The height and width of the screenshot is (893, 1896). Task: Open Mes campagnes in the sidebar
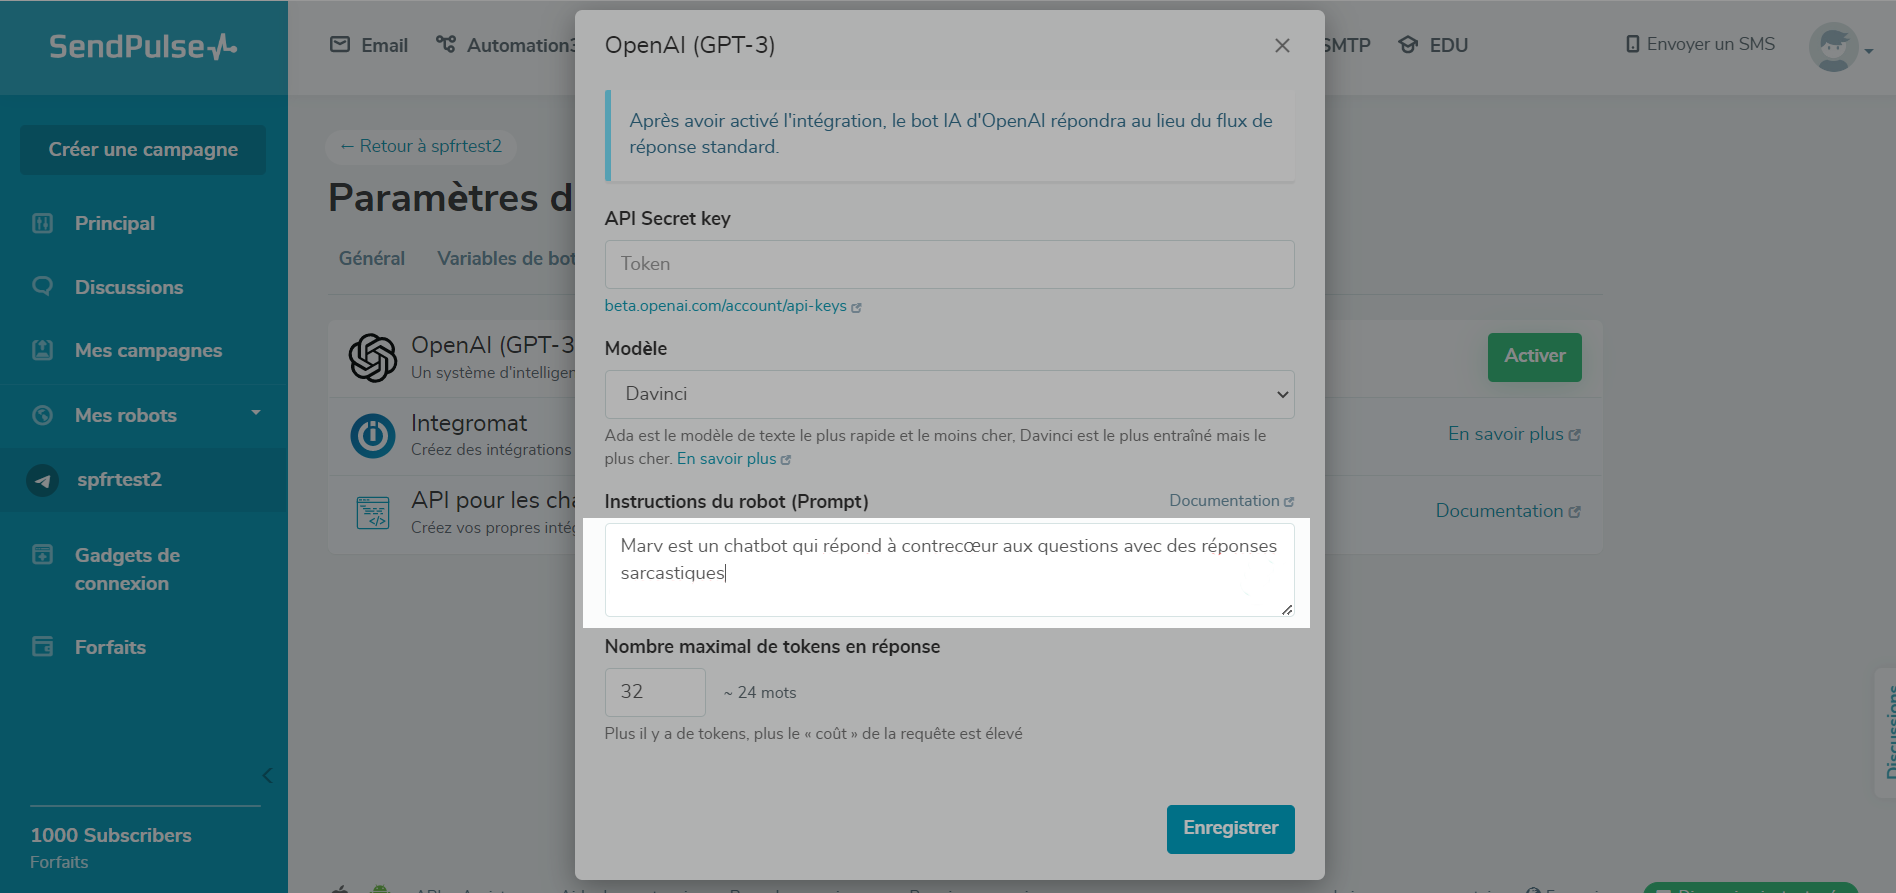148,351
